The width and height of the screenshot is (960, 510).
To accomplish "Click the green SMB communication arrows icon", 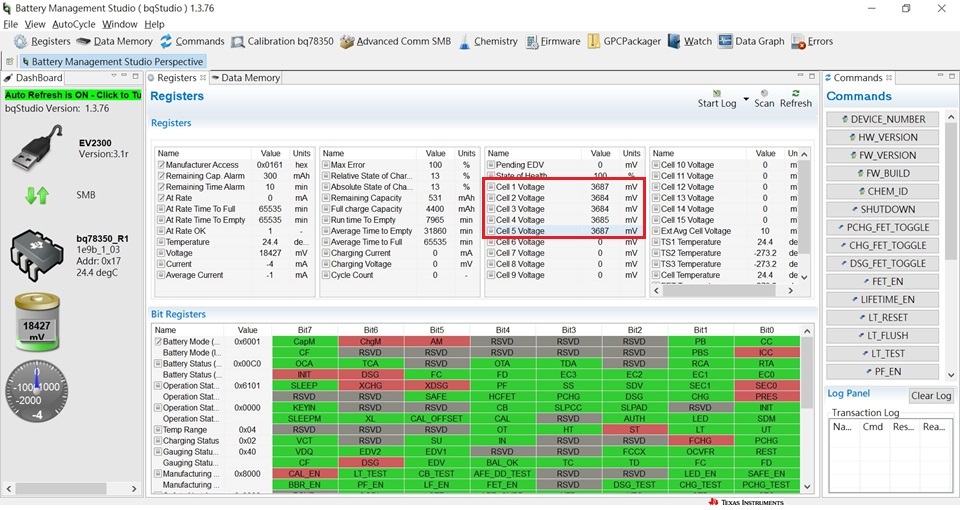I will 37,195.
